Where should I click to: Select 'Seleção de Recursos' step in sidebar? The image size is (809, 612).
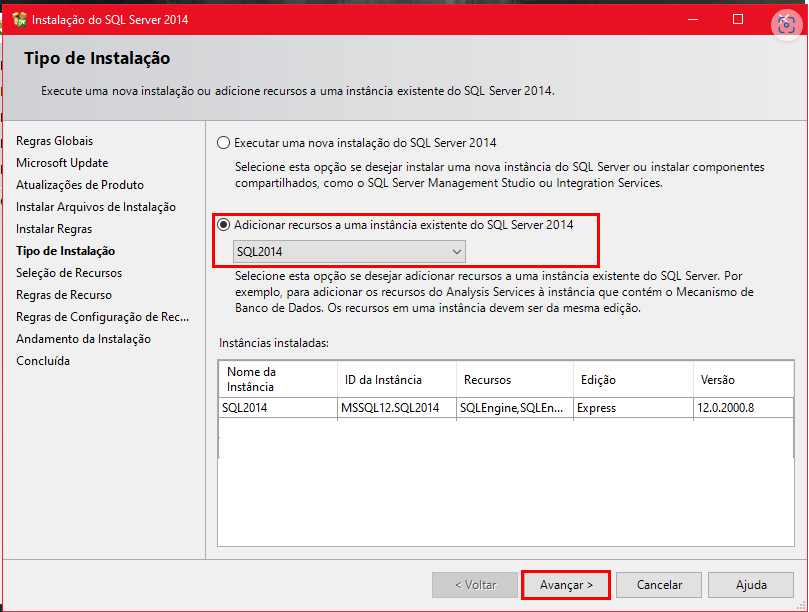pyautogui.click(x=69, y=273)
